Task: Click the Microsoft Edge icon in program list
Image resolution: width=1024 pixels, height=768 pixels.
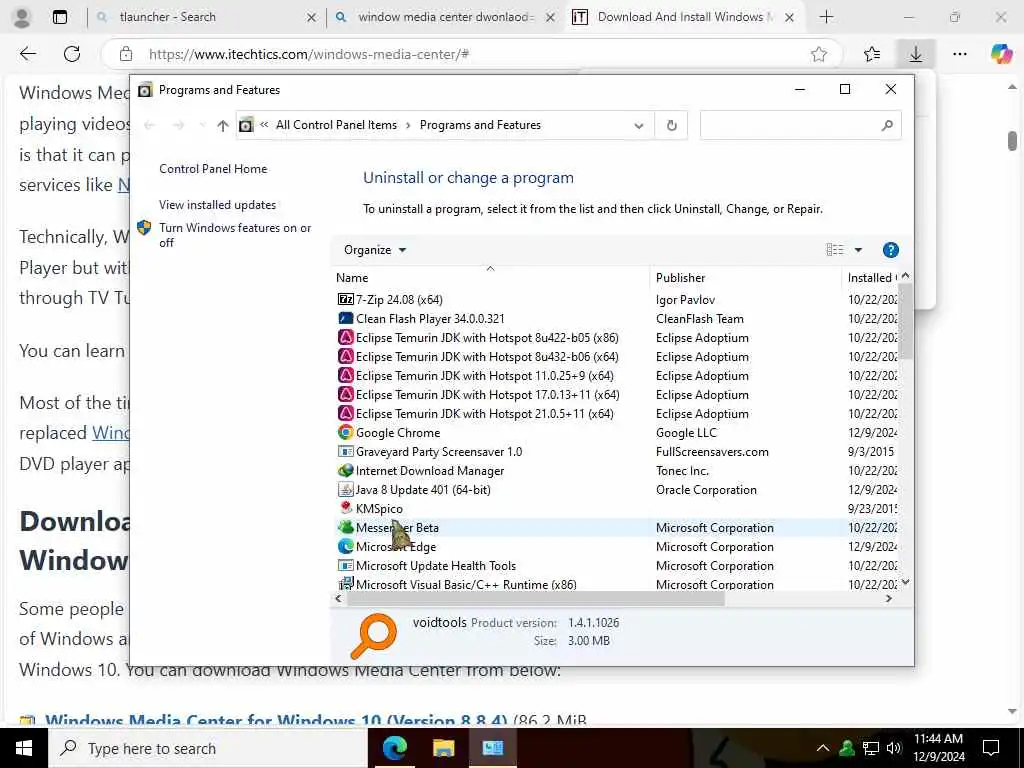Action: (x=345, y=547)
